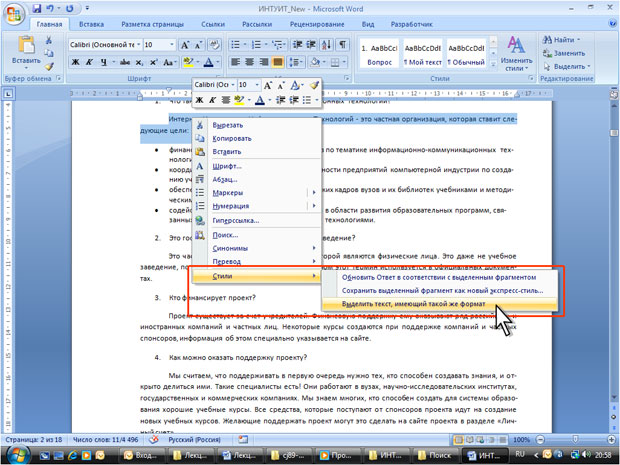Click Format Painter brush in ribbon clipboard
Image resolution: width=620 pixels, height=465 pixels.
[49, 66]
